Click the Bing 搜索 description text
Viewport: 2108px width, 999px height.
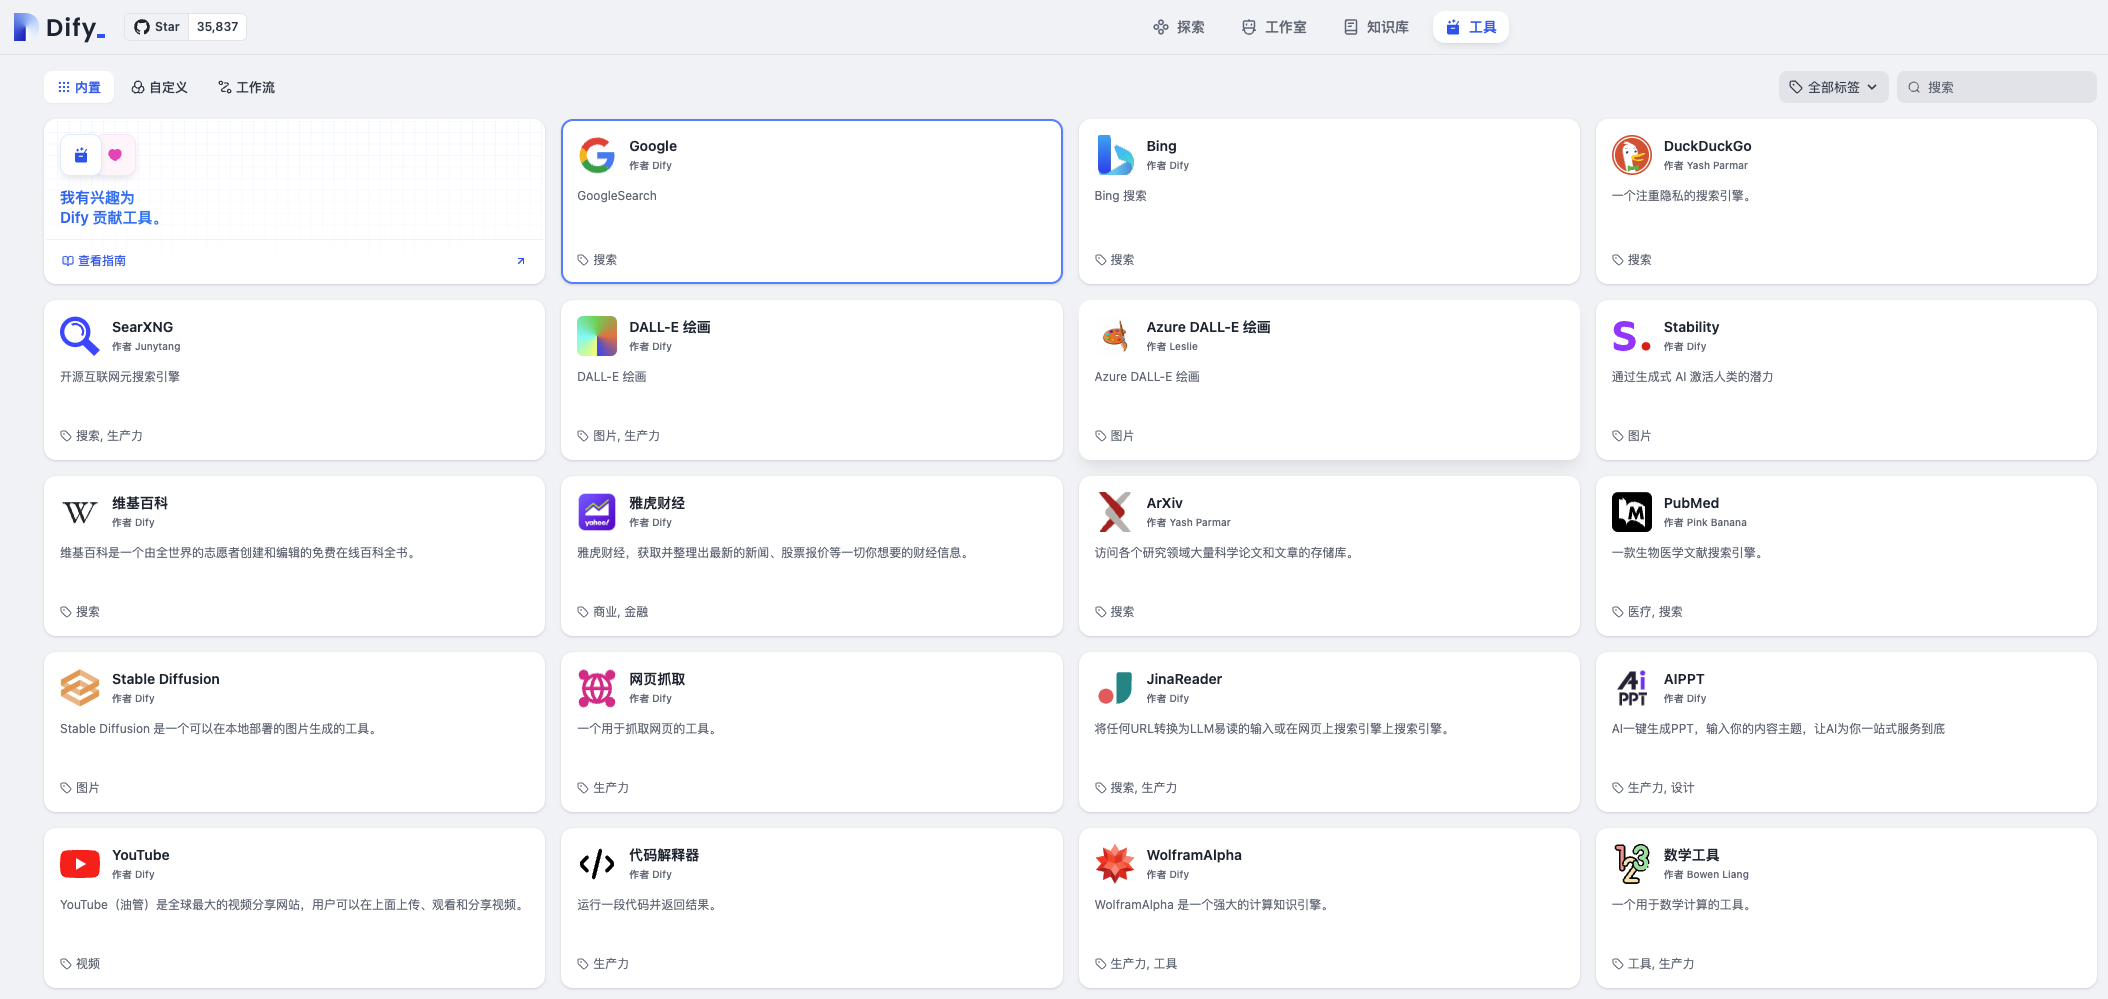[1120, 196]
